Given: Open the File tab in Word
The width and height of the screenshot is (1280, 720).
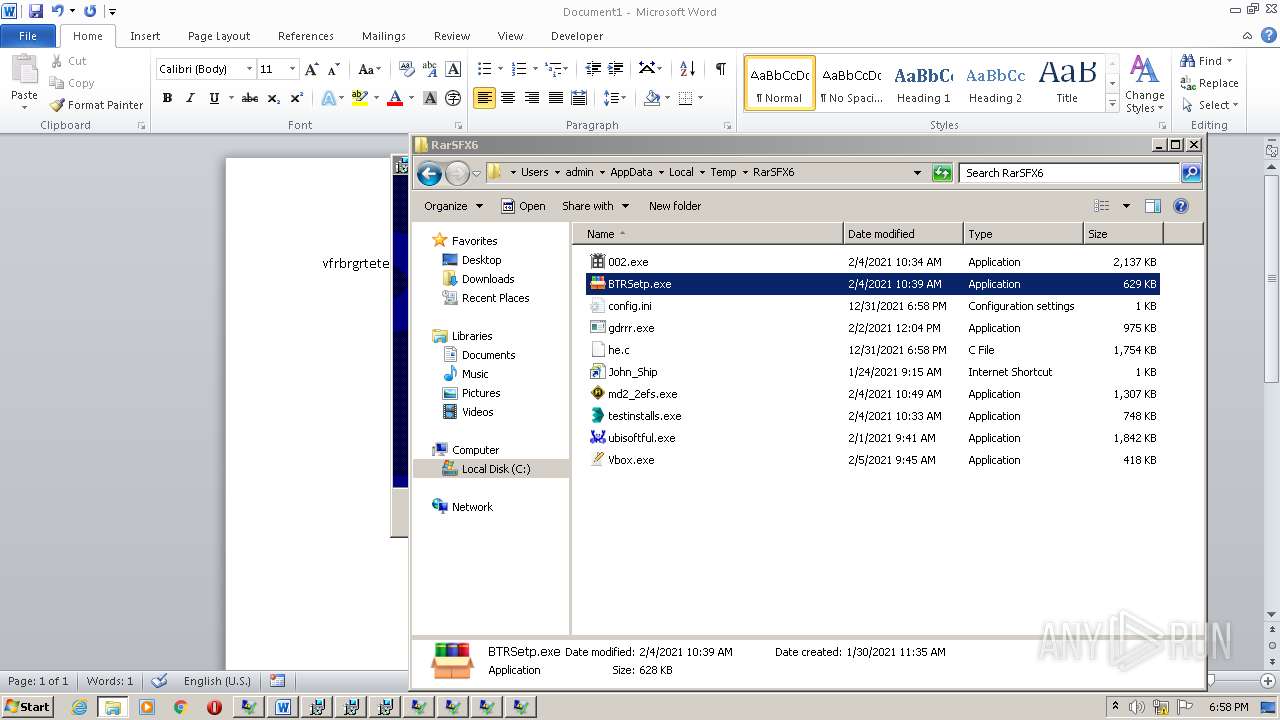Looking at the screenshot, I should tap(28, 36).
